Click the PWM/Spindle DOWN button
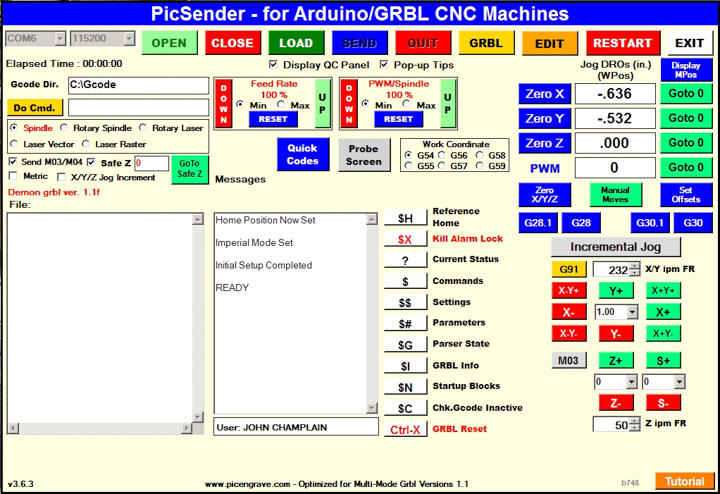 point(349,103)
